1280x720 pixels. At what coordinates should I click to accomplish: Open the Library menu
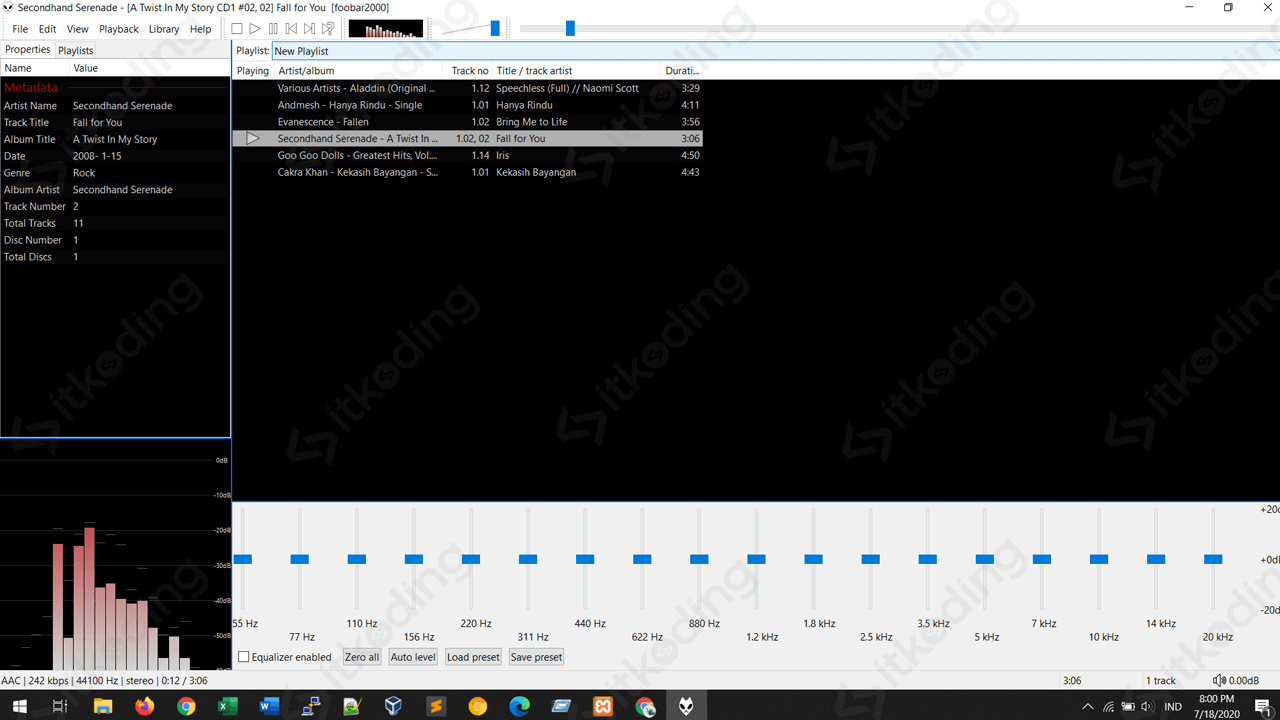point(164,29)
